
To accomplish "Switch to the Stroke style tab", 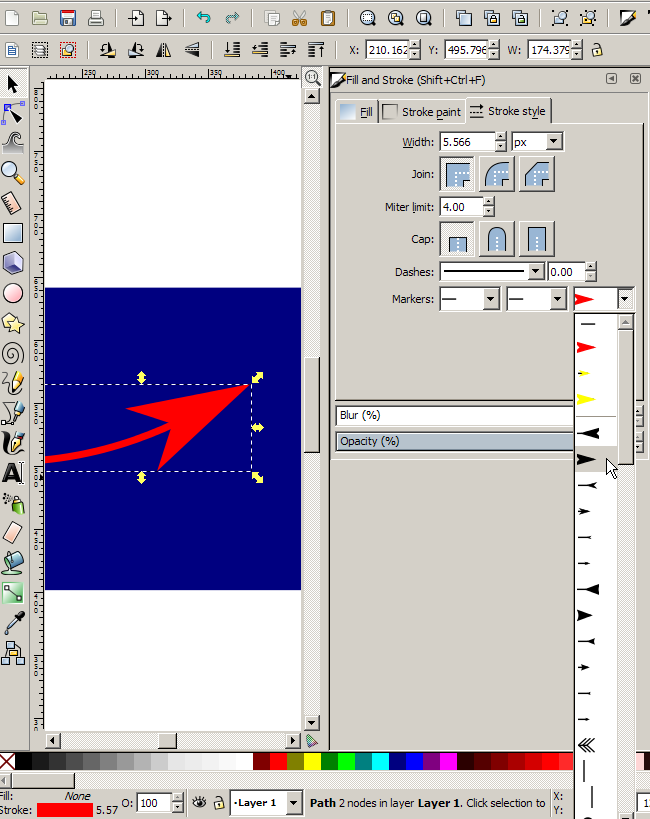I will [508, 111].
